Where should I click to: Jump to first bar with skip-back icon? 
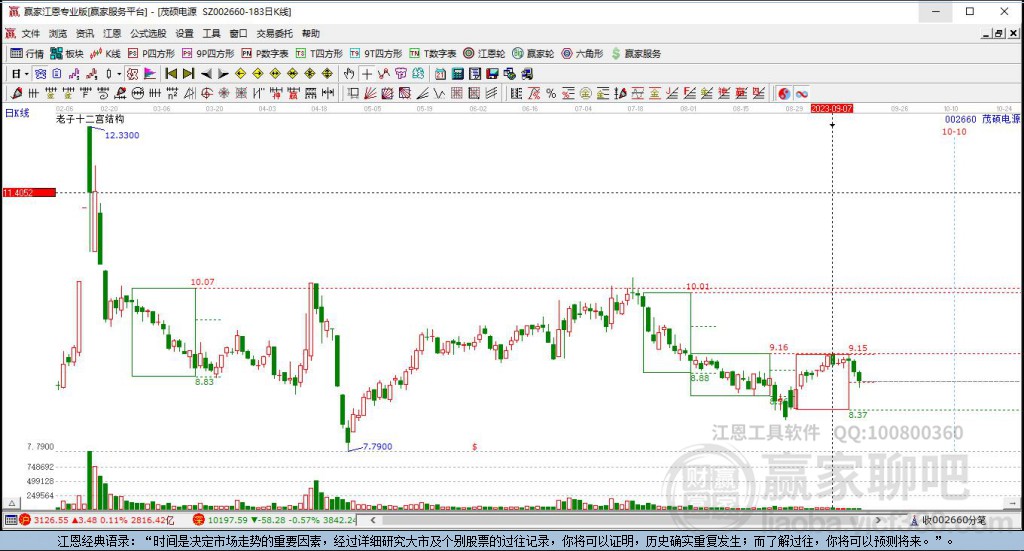point(171,74)
